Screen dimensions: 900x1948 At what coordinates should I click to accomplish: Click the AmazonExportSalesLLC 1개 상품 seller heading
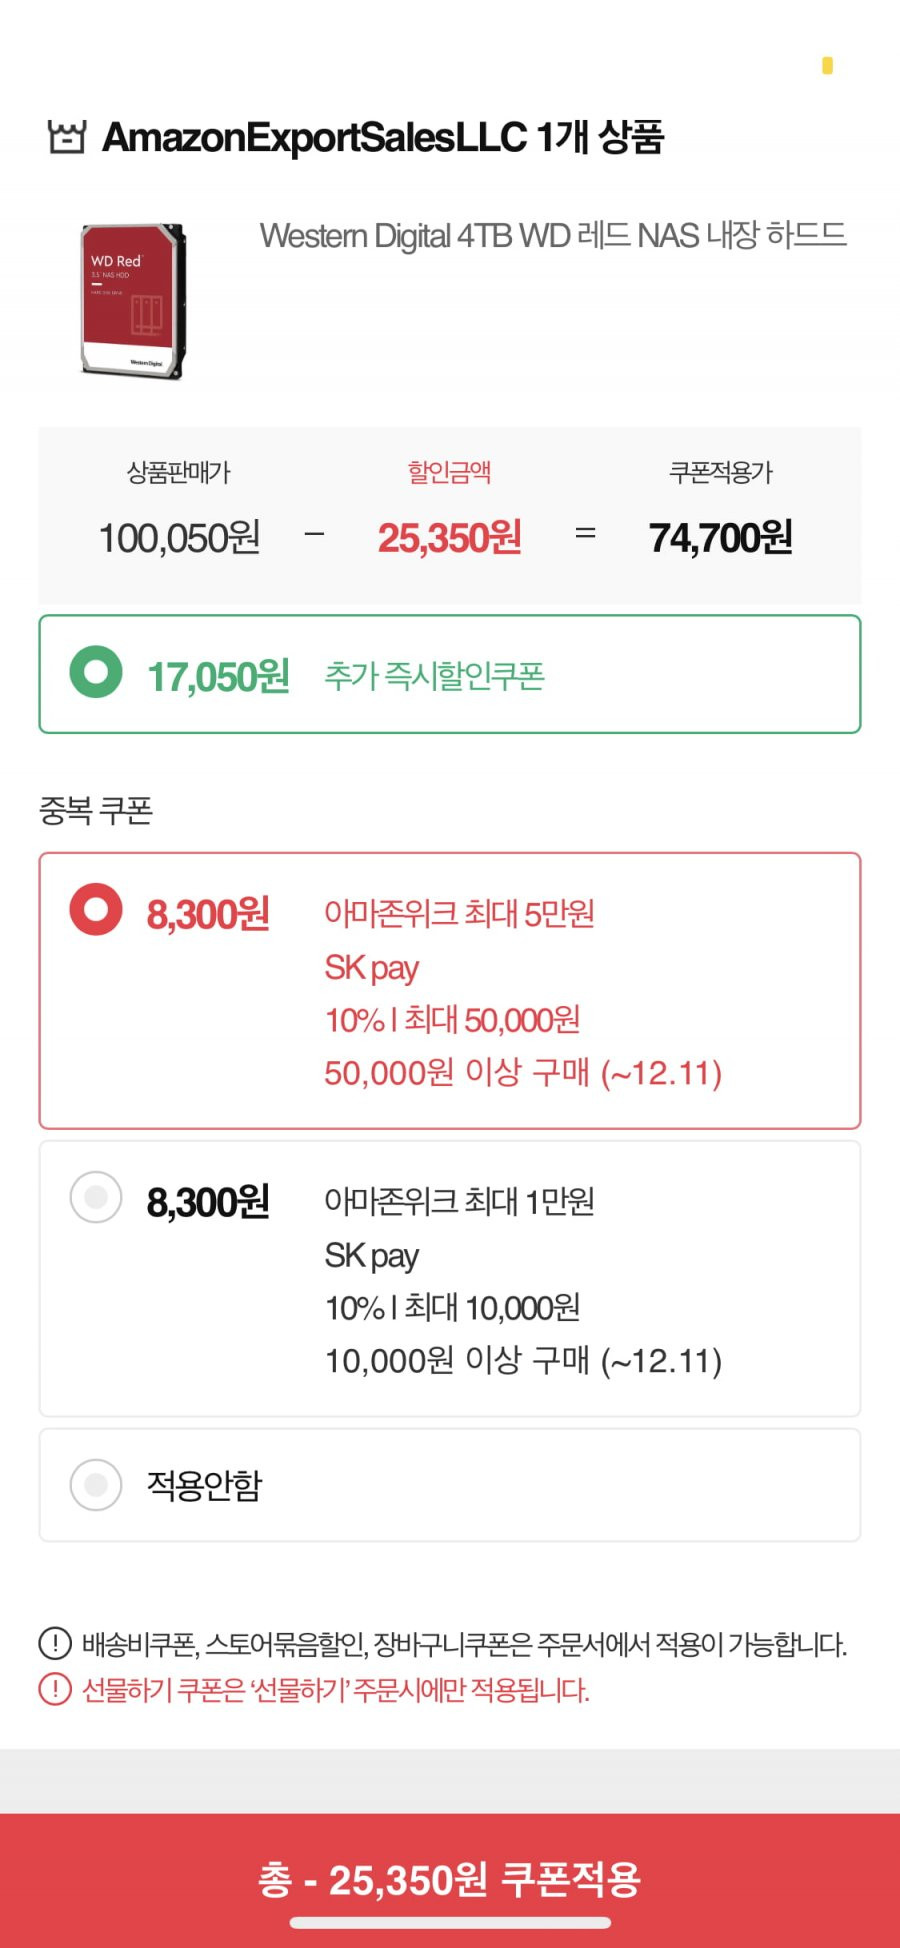pyautogui.click(x=383, y=137)
